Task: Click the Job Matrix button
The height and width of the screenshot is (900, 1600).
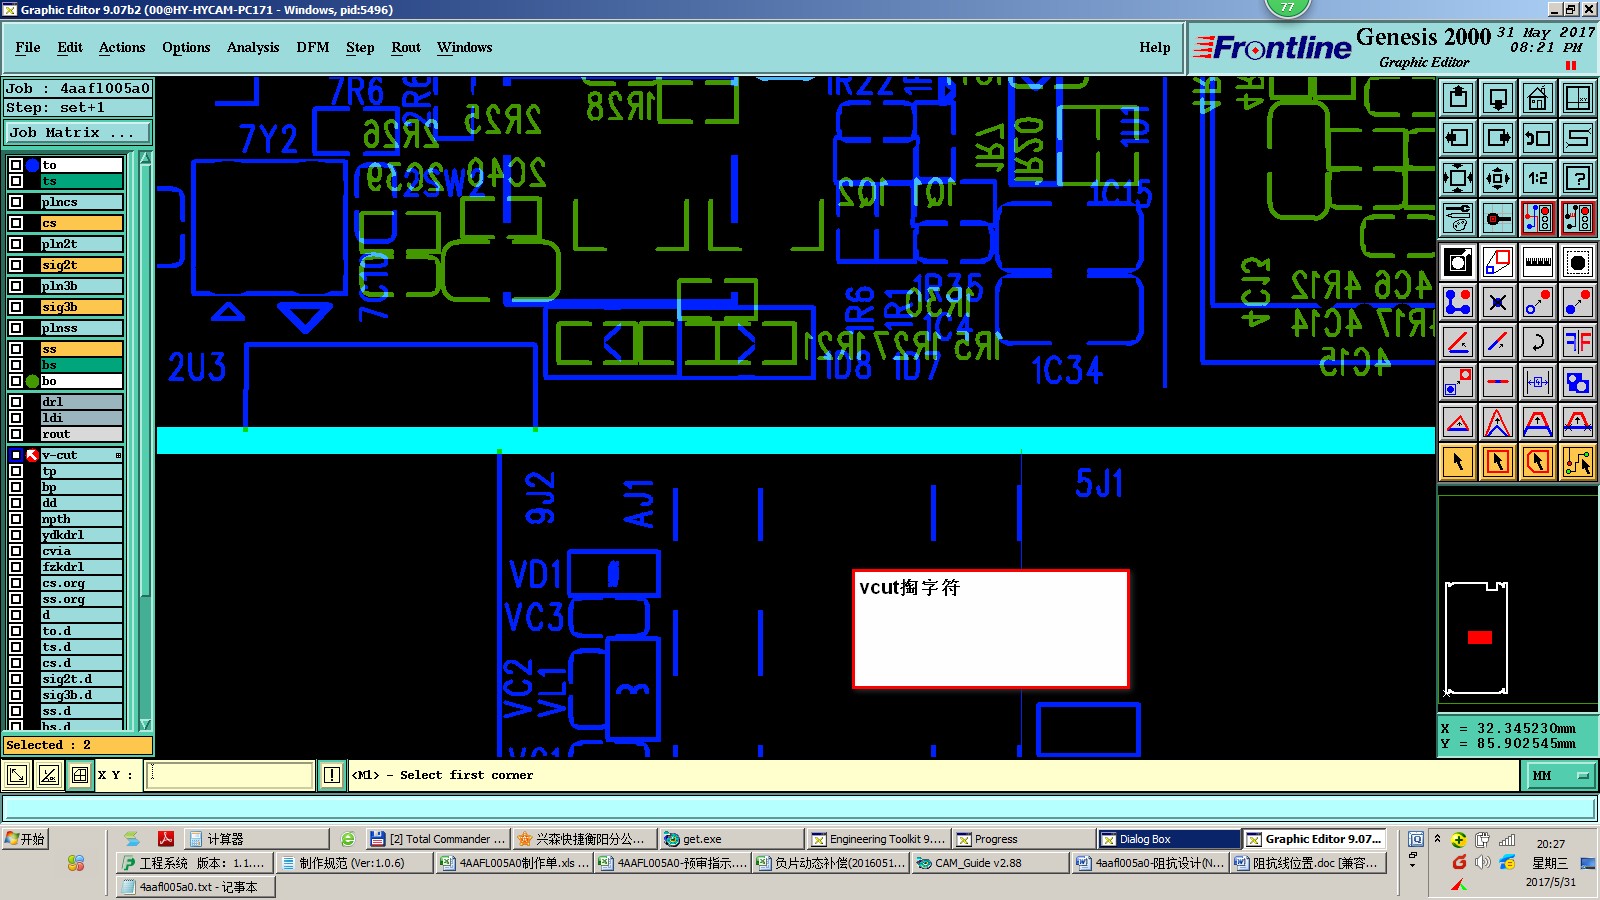Action: coord(78,132)
